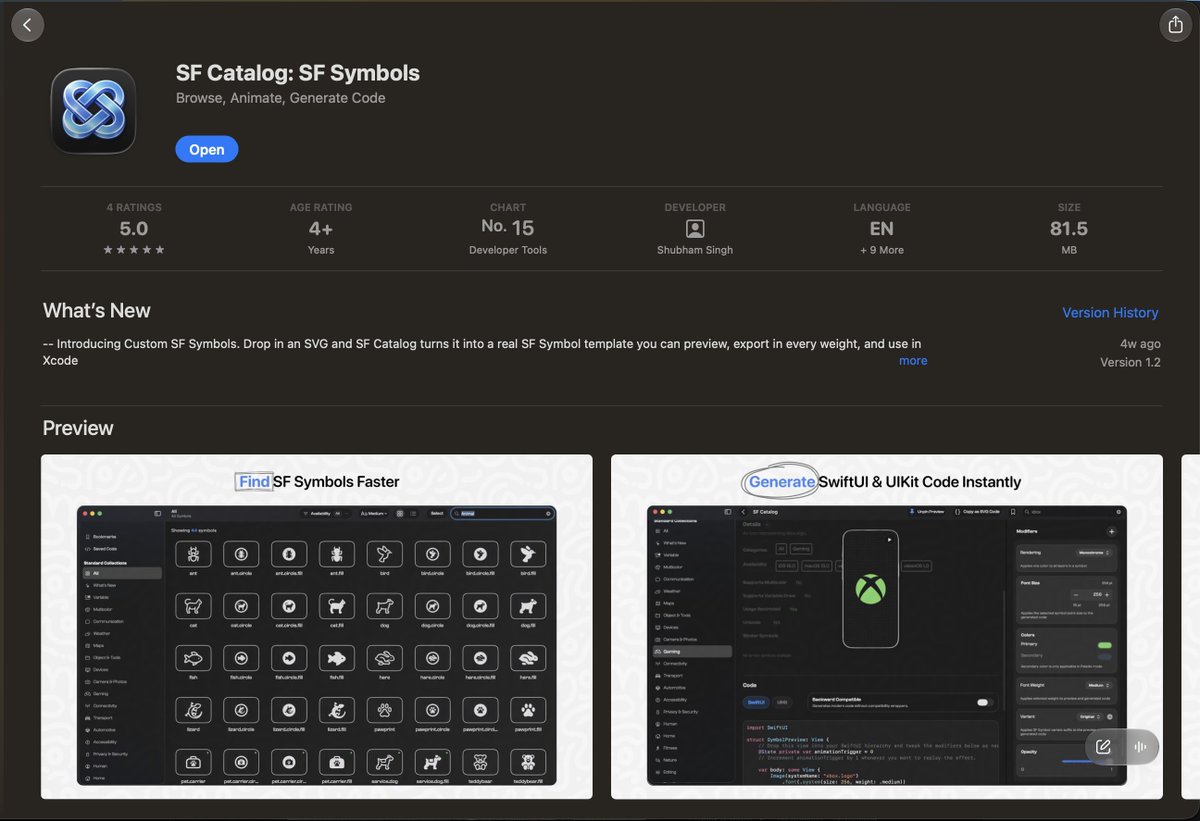Click the 81.5 MB size value
Image resolution: width=1200 pixels, height=821 pixels.
tap(1069, 229)
